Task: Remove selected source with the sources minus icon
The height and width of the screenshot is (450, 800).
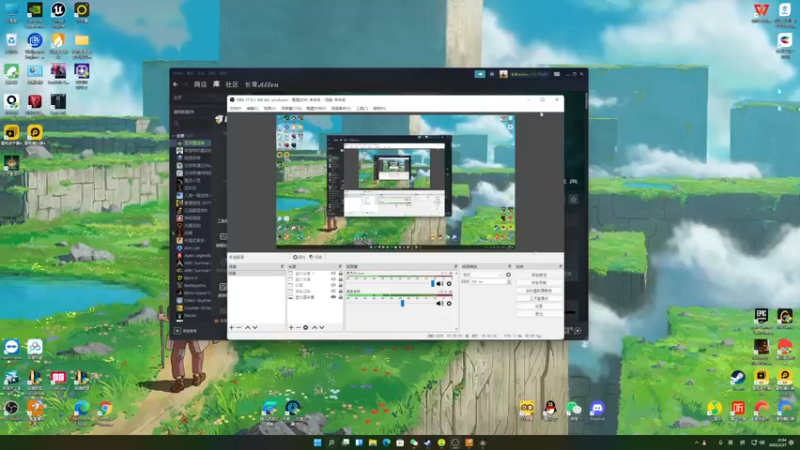Action: [x=298, y=328]
